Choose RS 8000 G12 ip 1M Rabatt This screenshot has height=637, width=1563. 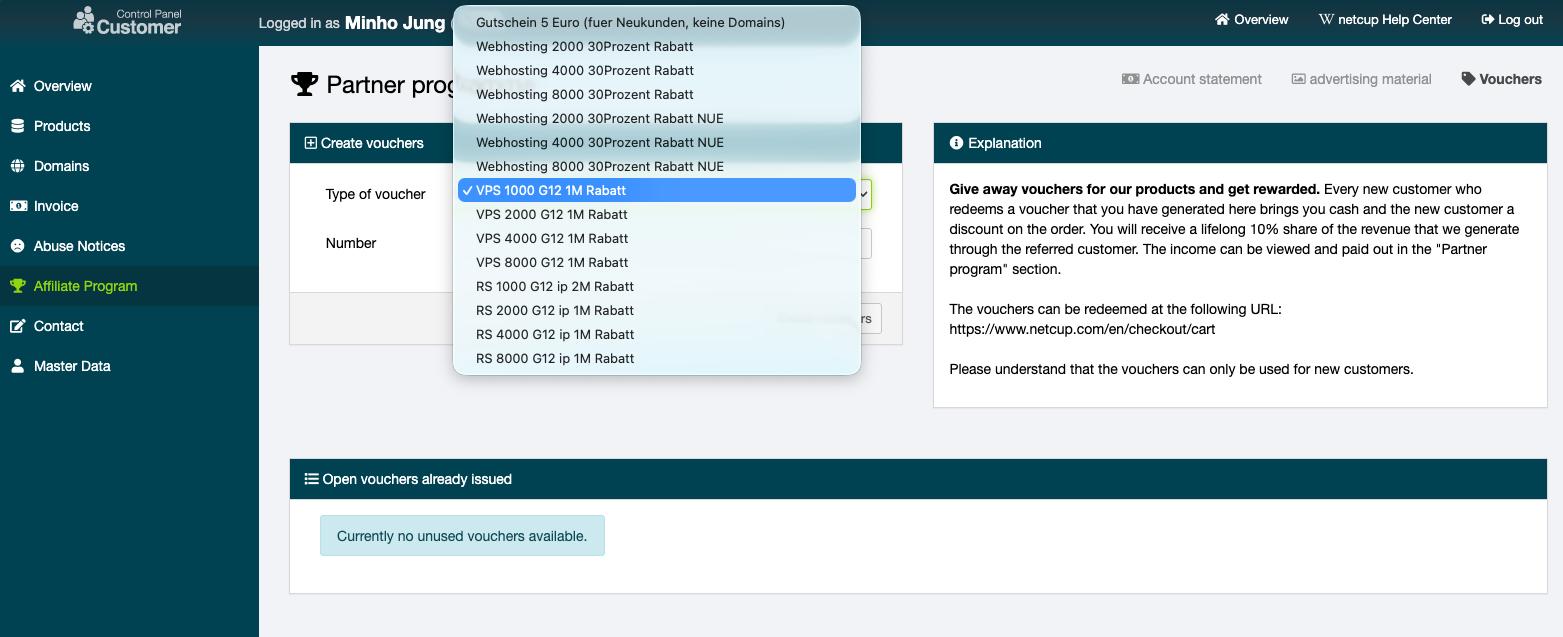coord(657,358)
